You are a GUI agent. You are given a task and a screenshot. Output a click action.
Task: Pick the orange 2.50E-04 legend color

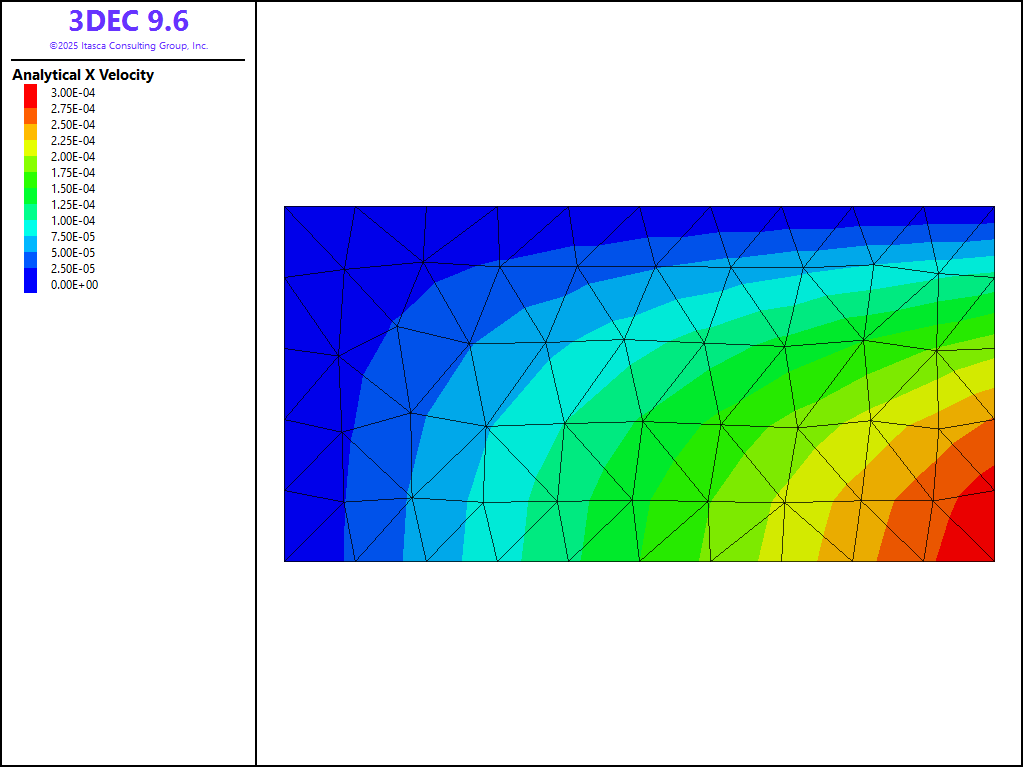30,126
